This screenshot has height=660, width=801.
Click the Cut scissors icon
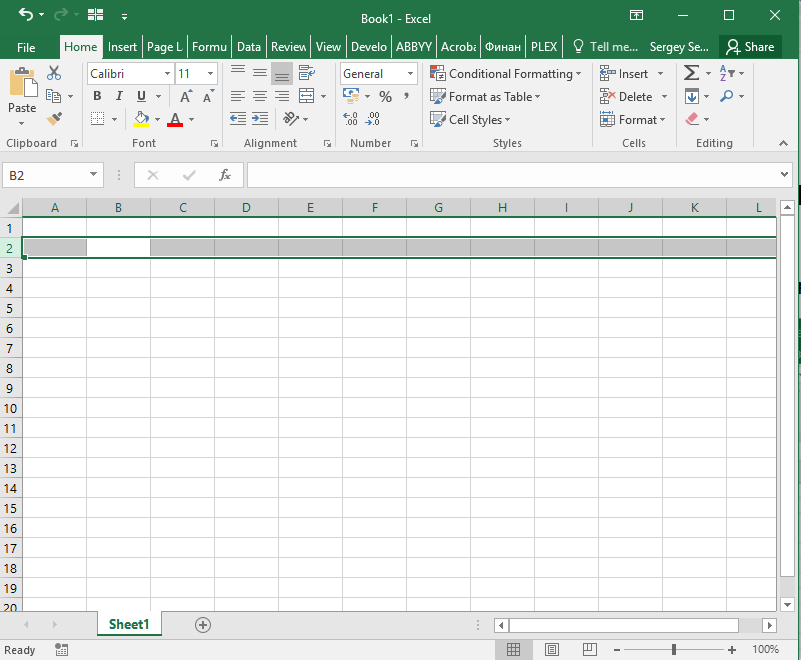54,73
